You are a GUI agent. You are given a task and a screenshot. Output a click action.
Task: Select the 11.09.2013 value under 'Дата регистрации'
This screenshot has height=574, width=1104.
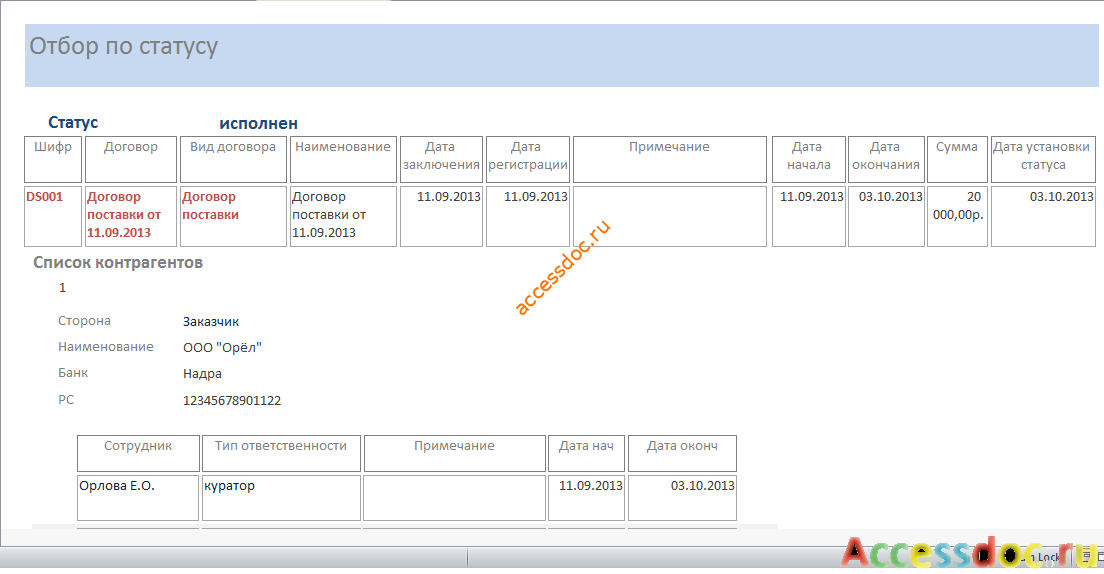click(x=528, y=216)
